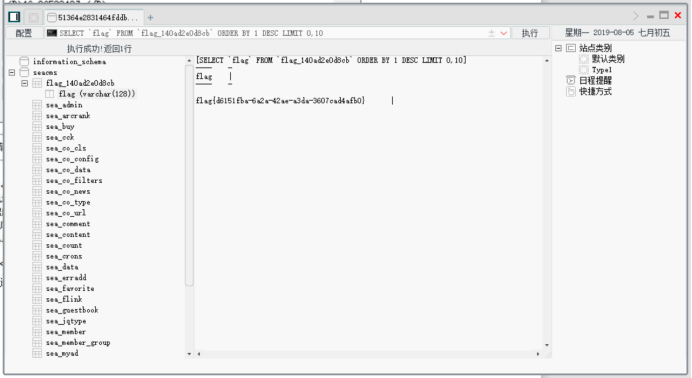The height and width of the screenshot is (378, 692).
Task: Select the sea_member_group table row
Action: 78,342
